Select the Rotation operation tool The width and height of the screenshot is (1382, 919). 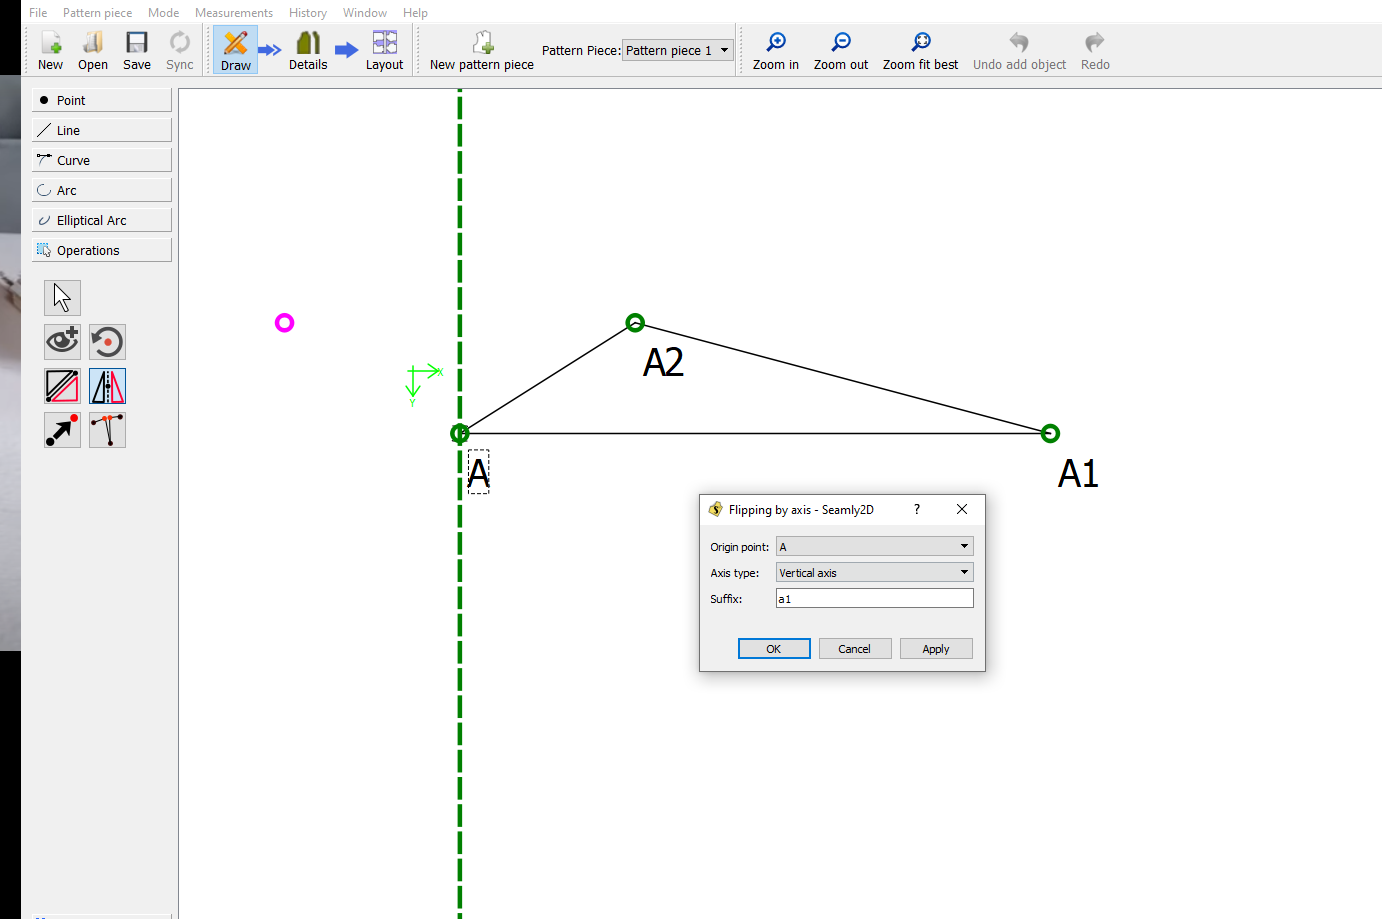[107, 342]
